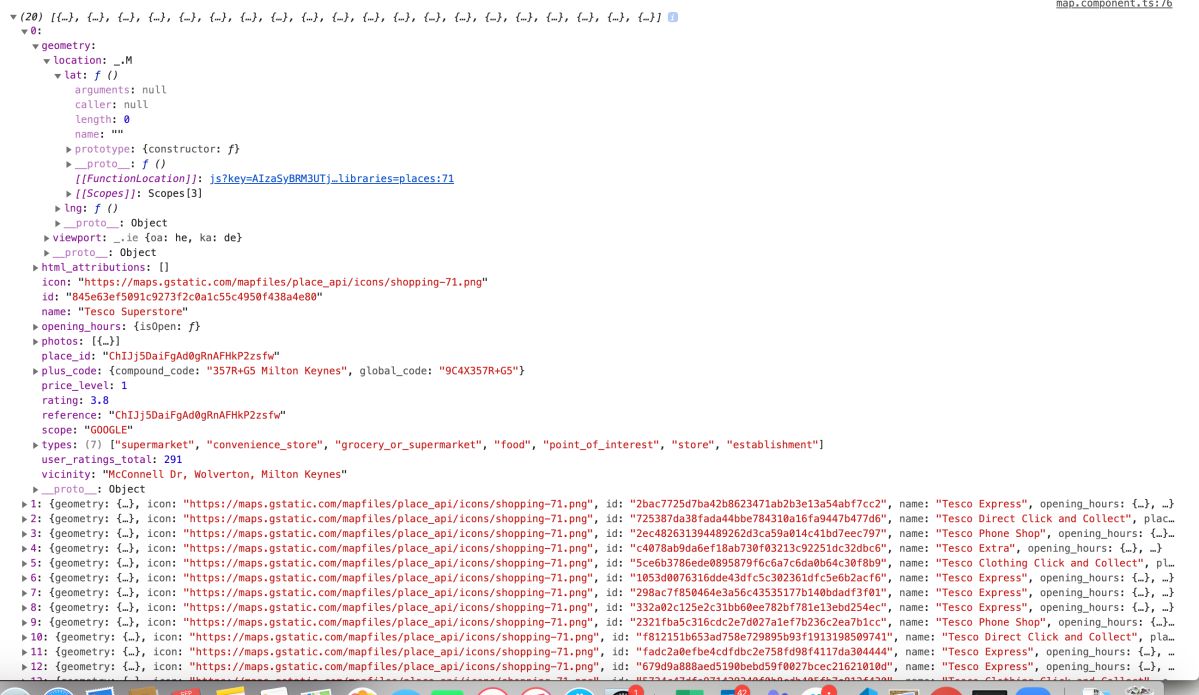Click the place_id value string
This screenshot has width=1199, height=695.
click(x=191, y=356)
